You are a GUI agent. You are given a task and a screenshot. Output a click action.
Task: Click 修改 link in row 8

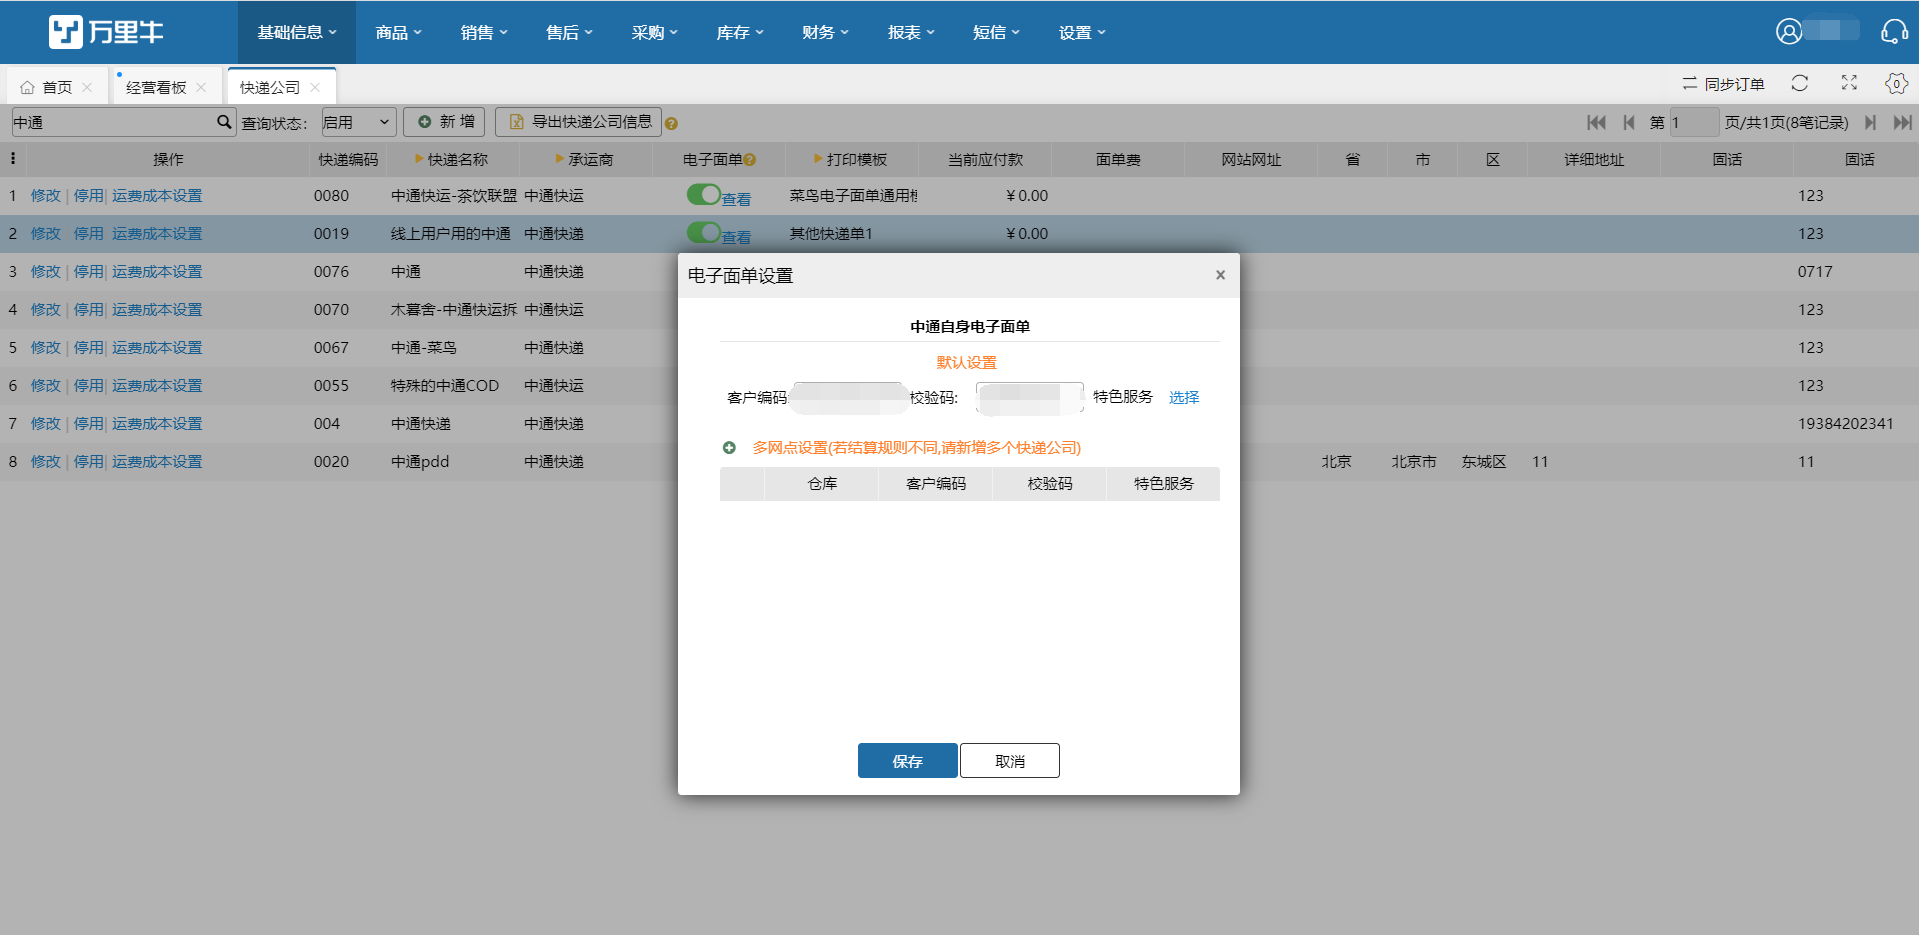(x=46, y=461)
